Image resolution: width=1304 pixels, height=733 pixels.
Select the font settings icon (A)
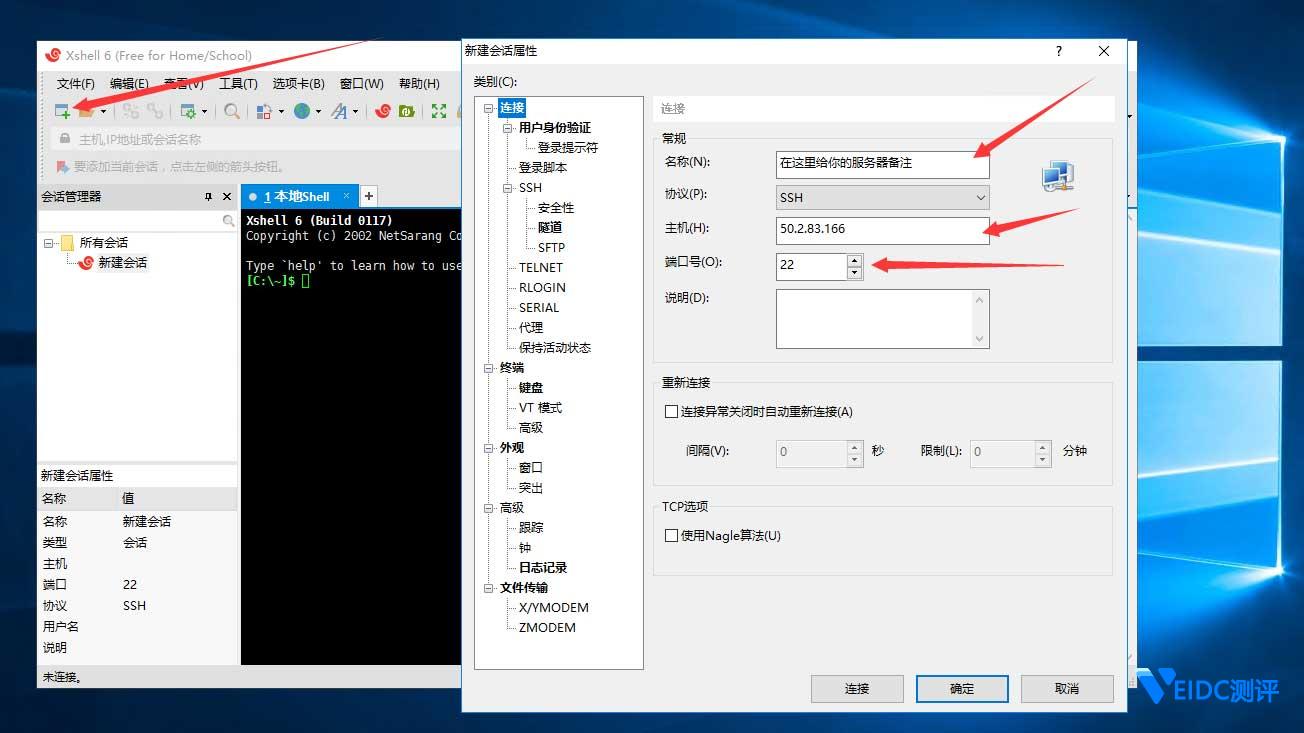click(340, 112)
